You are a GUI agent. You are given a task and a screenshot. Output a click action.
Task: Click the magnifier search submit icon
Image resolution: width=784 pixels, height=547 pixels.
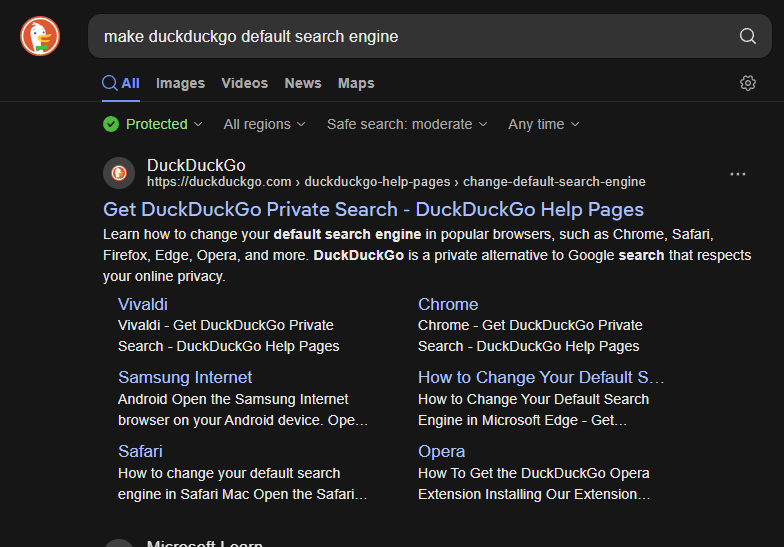click(748, 36)
